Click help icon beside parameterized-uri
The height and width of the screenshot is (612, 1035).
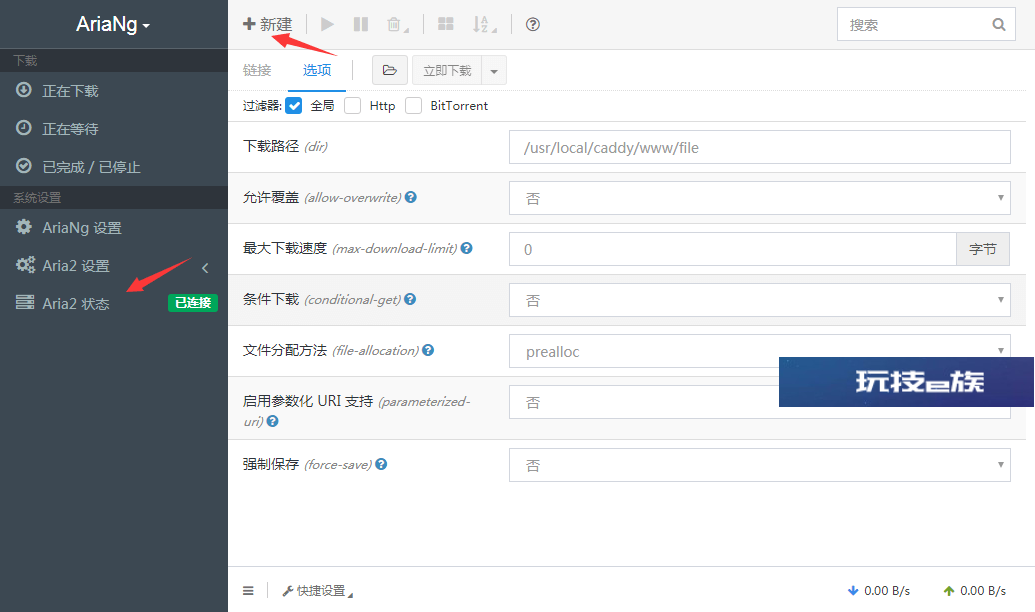pyautogui.click(x=273, y=421)
